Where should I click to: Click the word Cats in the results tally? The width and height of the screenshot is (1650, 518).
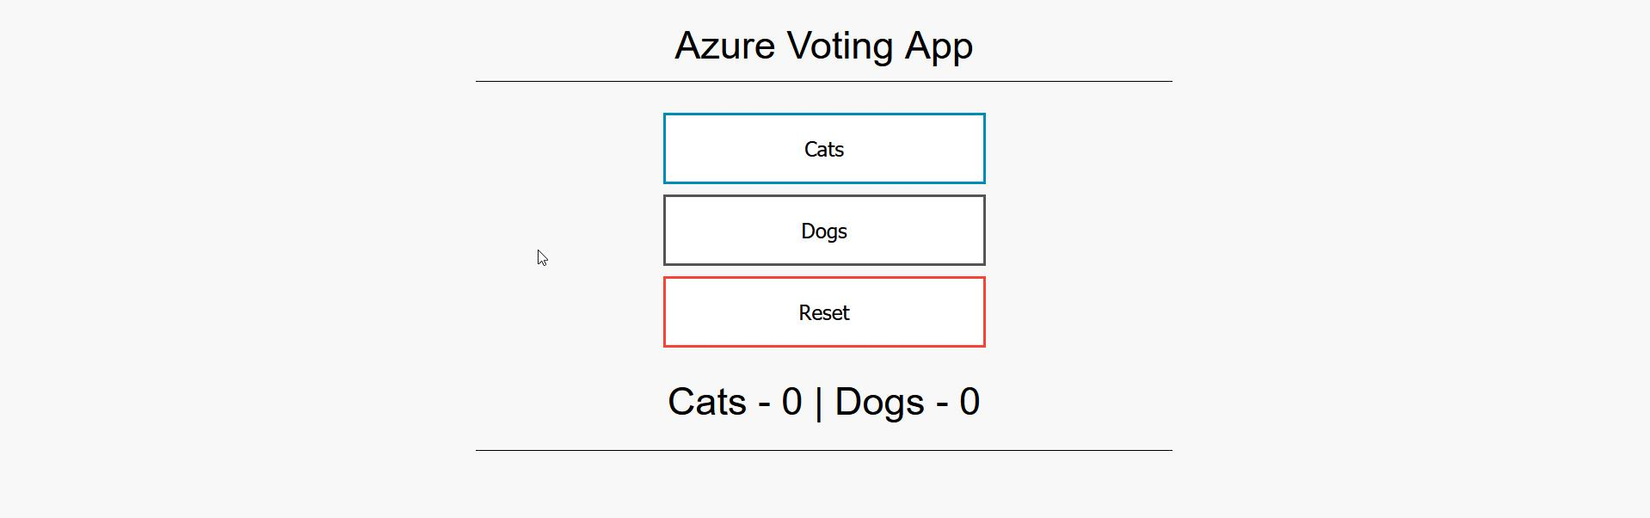pos(707,402)
